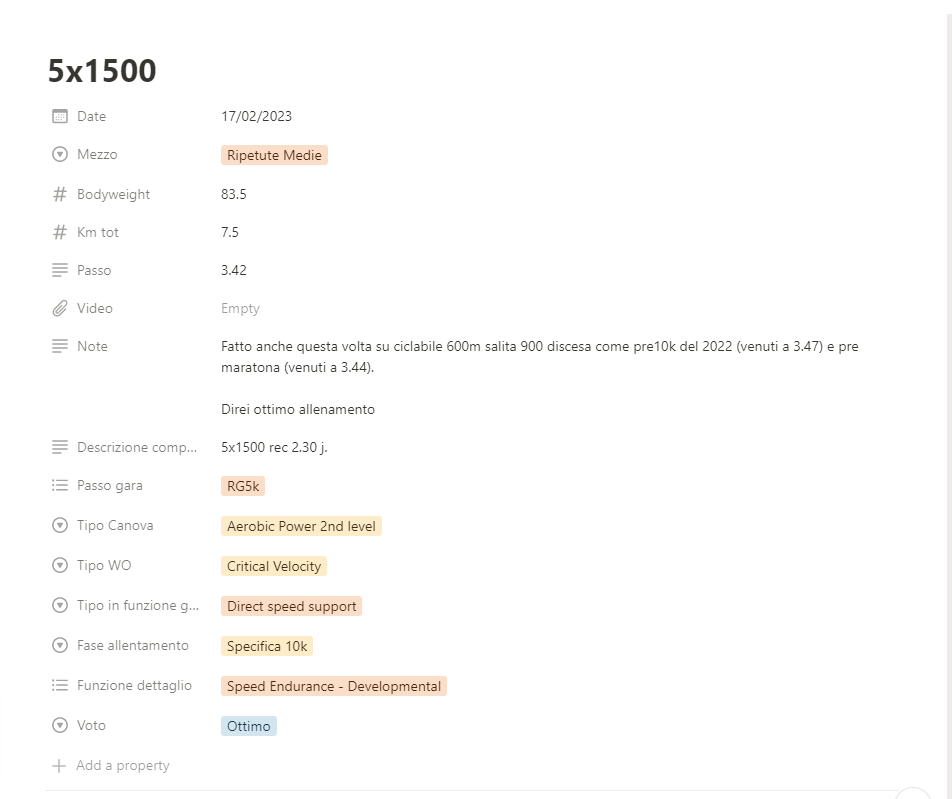Click the list icon beside Funzione dettaglio
The height and width of the screenshot is (799, 952).
click(60, 685)
